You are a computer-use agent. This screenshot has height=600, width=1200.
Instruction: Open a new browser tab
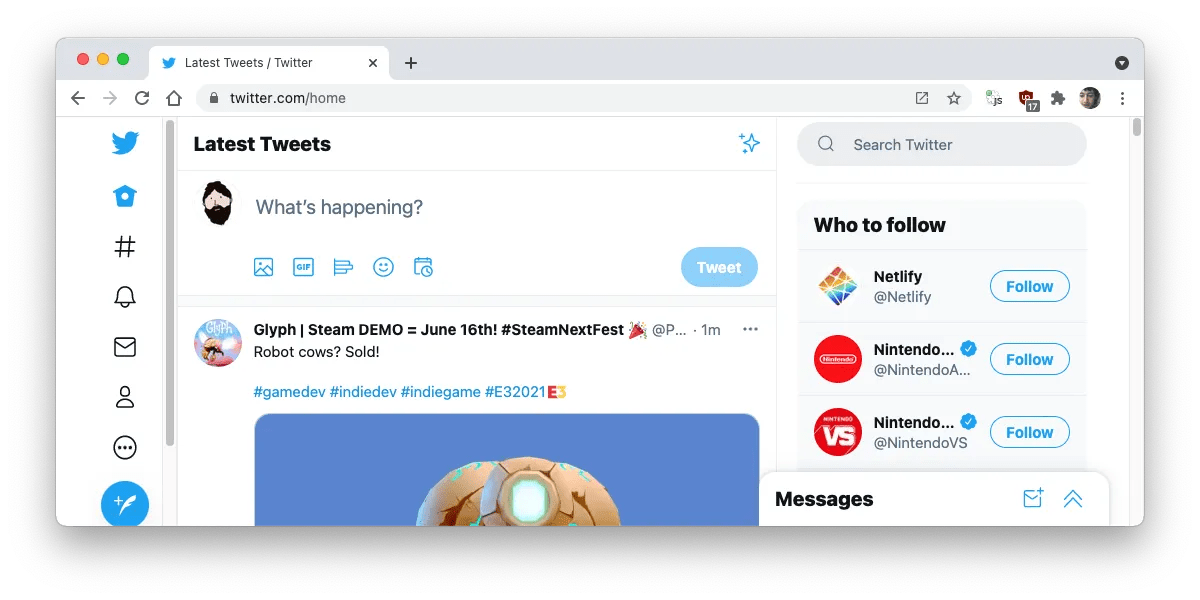pos(410,62)
